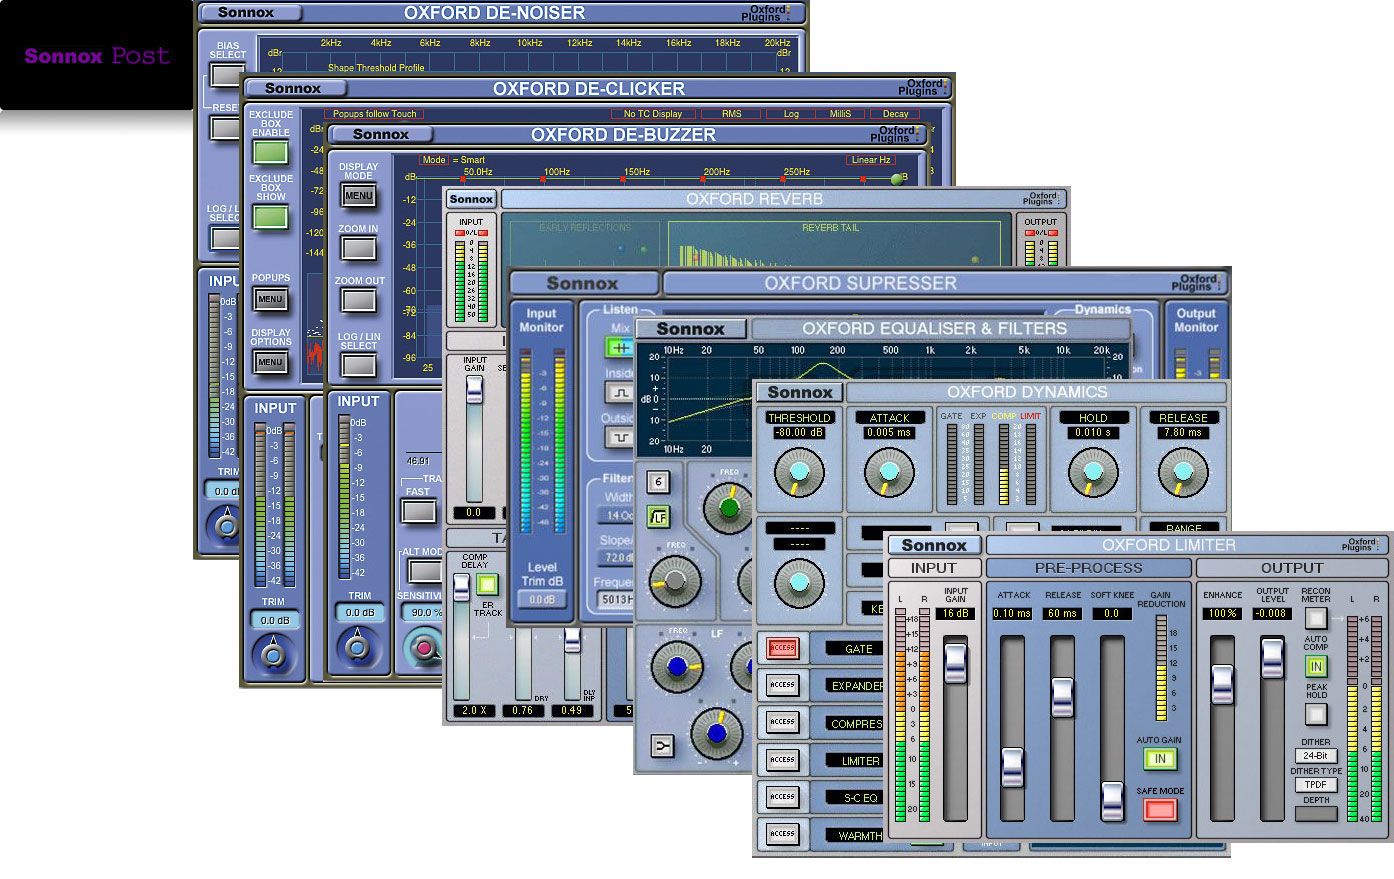
Task: Click Attack fader in Oxford Limiter
Action: coord(1013,767)
